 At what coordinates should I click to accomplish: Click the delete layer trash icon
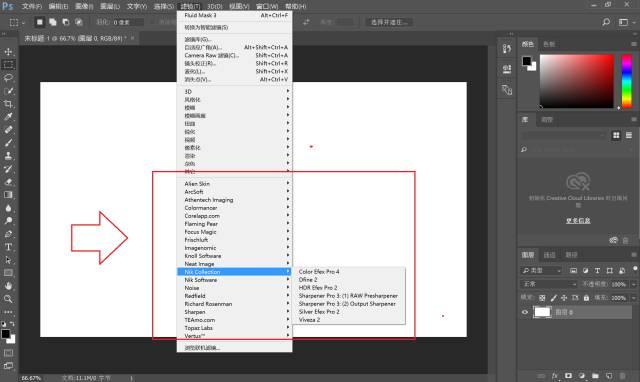pyautogui.click(x=622, y=375)
